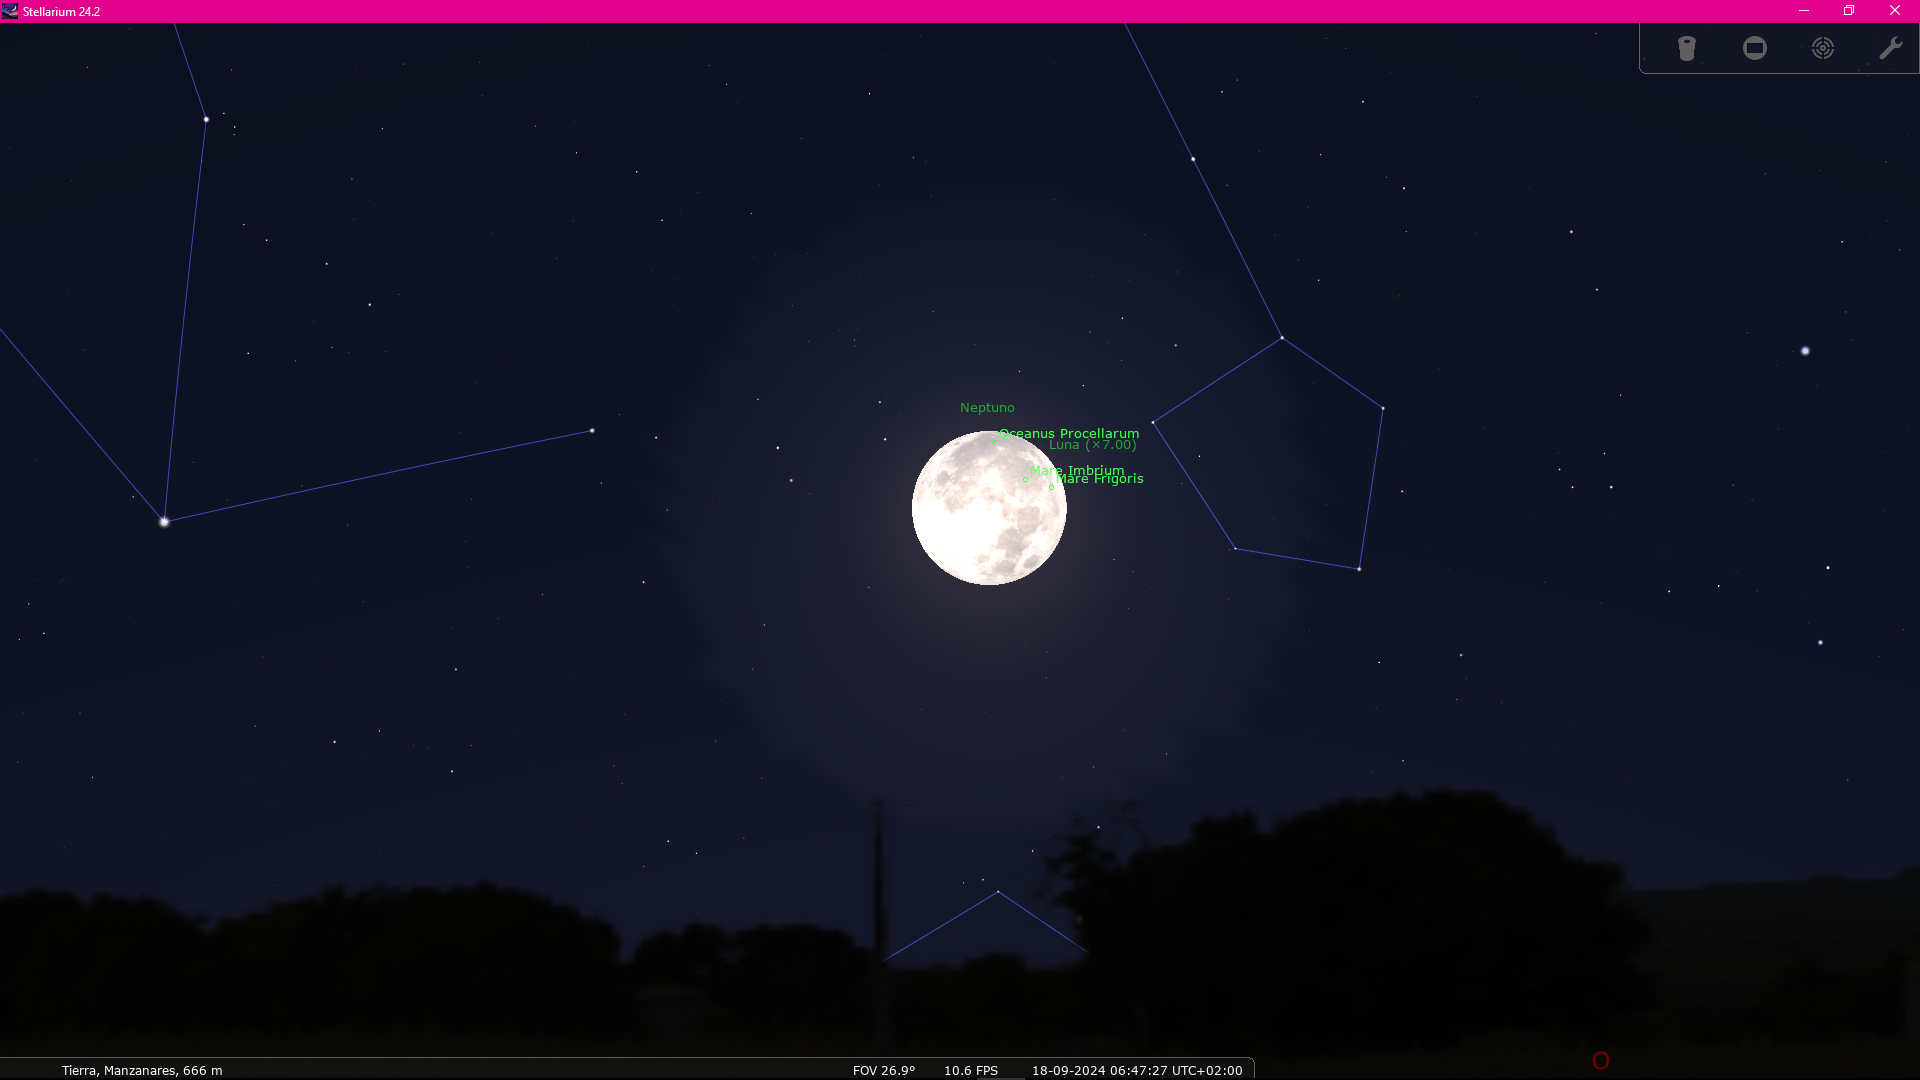Image resolution: width=1920 pixels, height=1080 pixels.
Task: Select the full Moon disk
Action: click(x=989, y=508)
